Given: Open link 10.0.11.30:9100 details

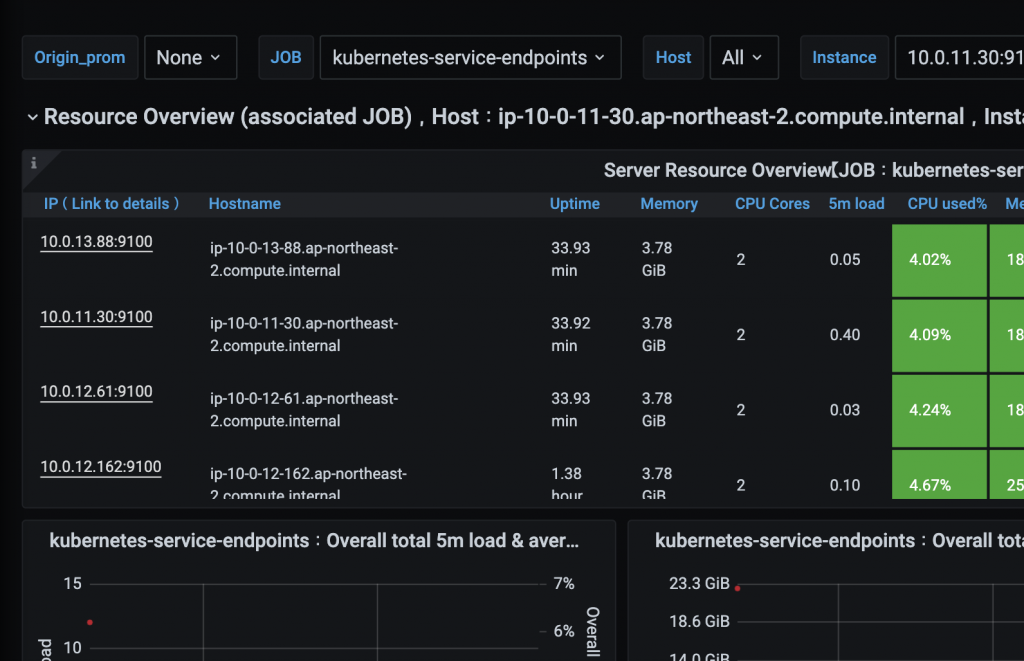Looking at the screenshot, I should (x=96, y=317).
